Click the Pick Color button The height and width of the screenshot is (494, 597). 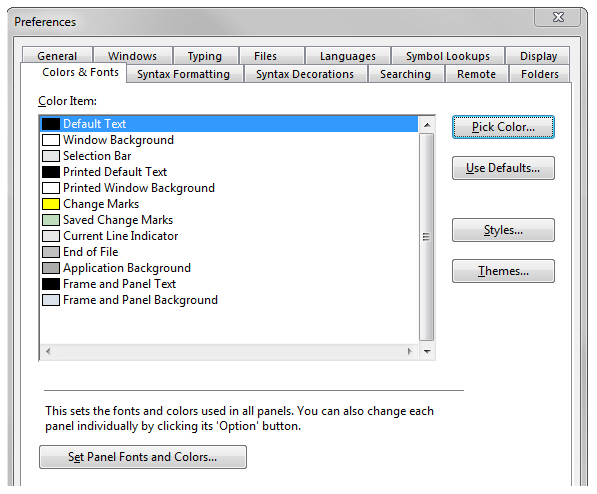(x=503, y=127)
